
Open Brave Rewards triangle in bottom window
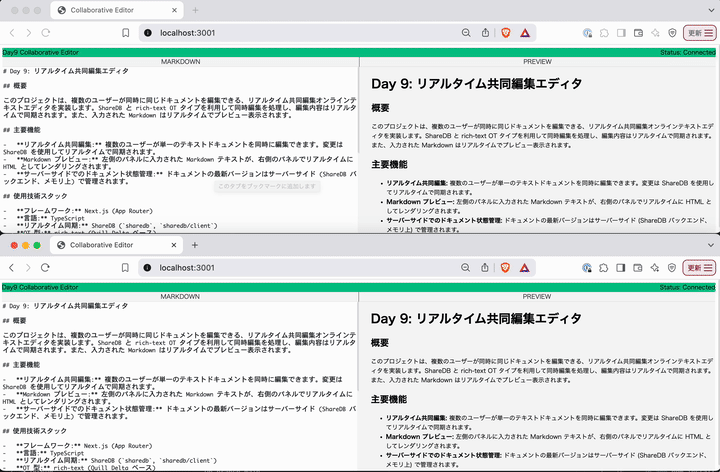coord(524,268)
